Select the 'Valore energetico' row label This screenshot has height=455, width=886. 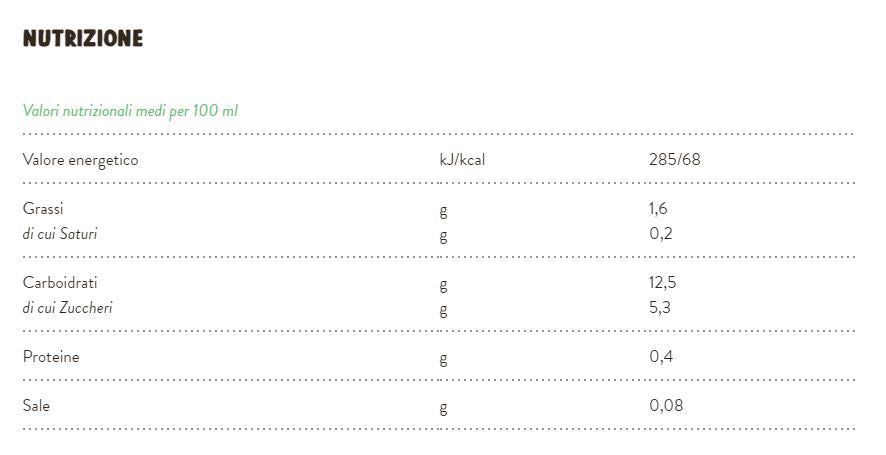pos(80,160)
